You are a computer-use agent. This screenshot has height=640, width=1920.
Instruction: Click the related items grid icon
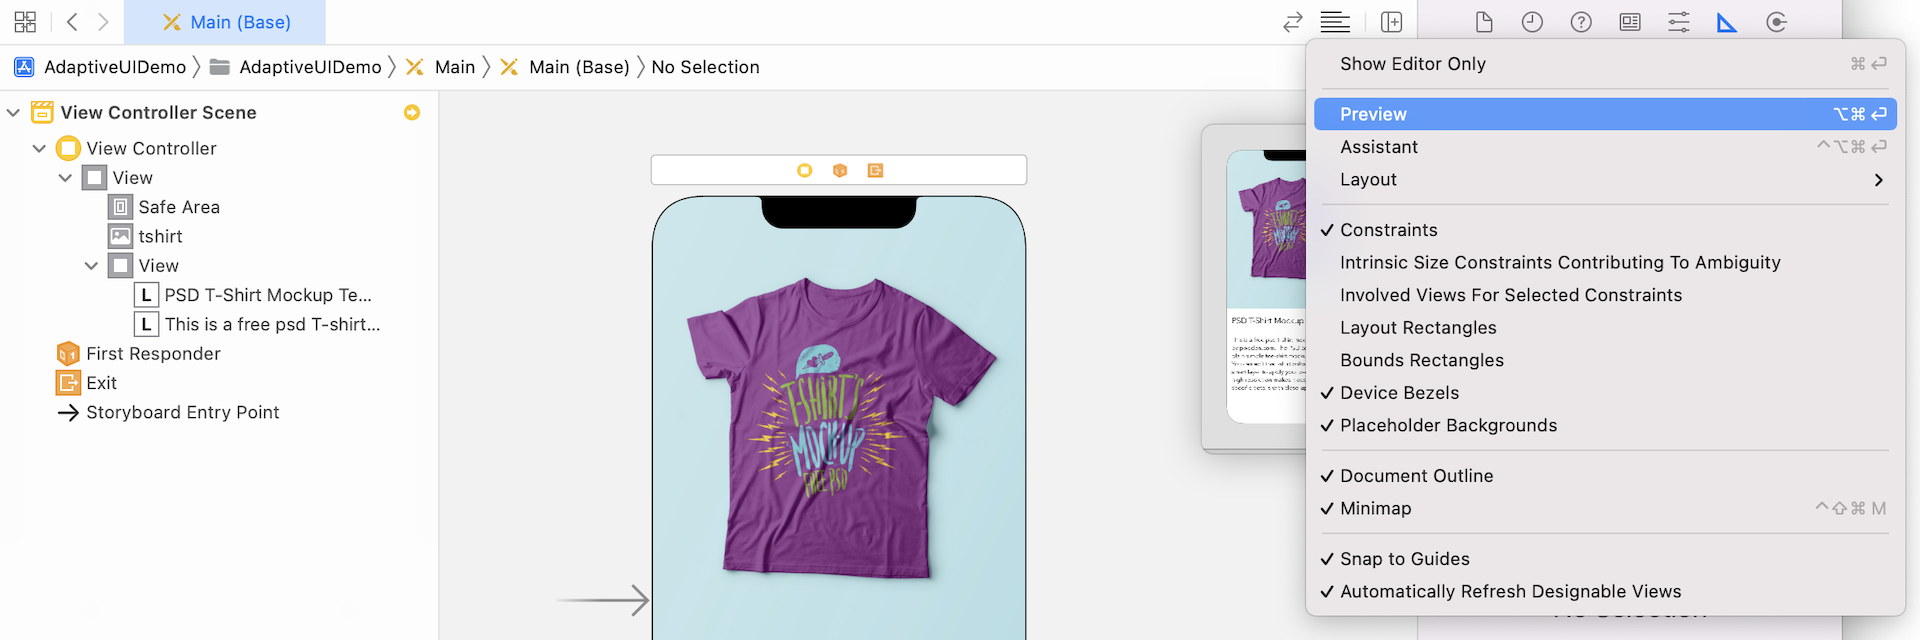click(x=26, y=22)
